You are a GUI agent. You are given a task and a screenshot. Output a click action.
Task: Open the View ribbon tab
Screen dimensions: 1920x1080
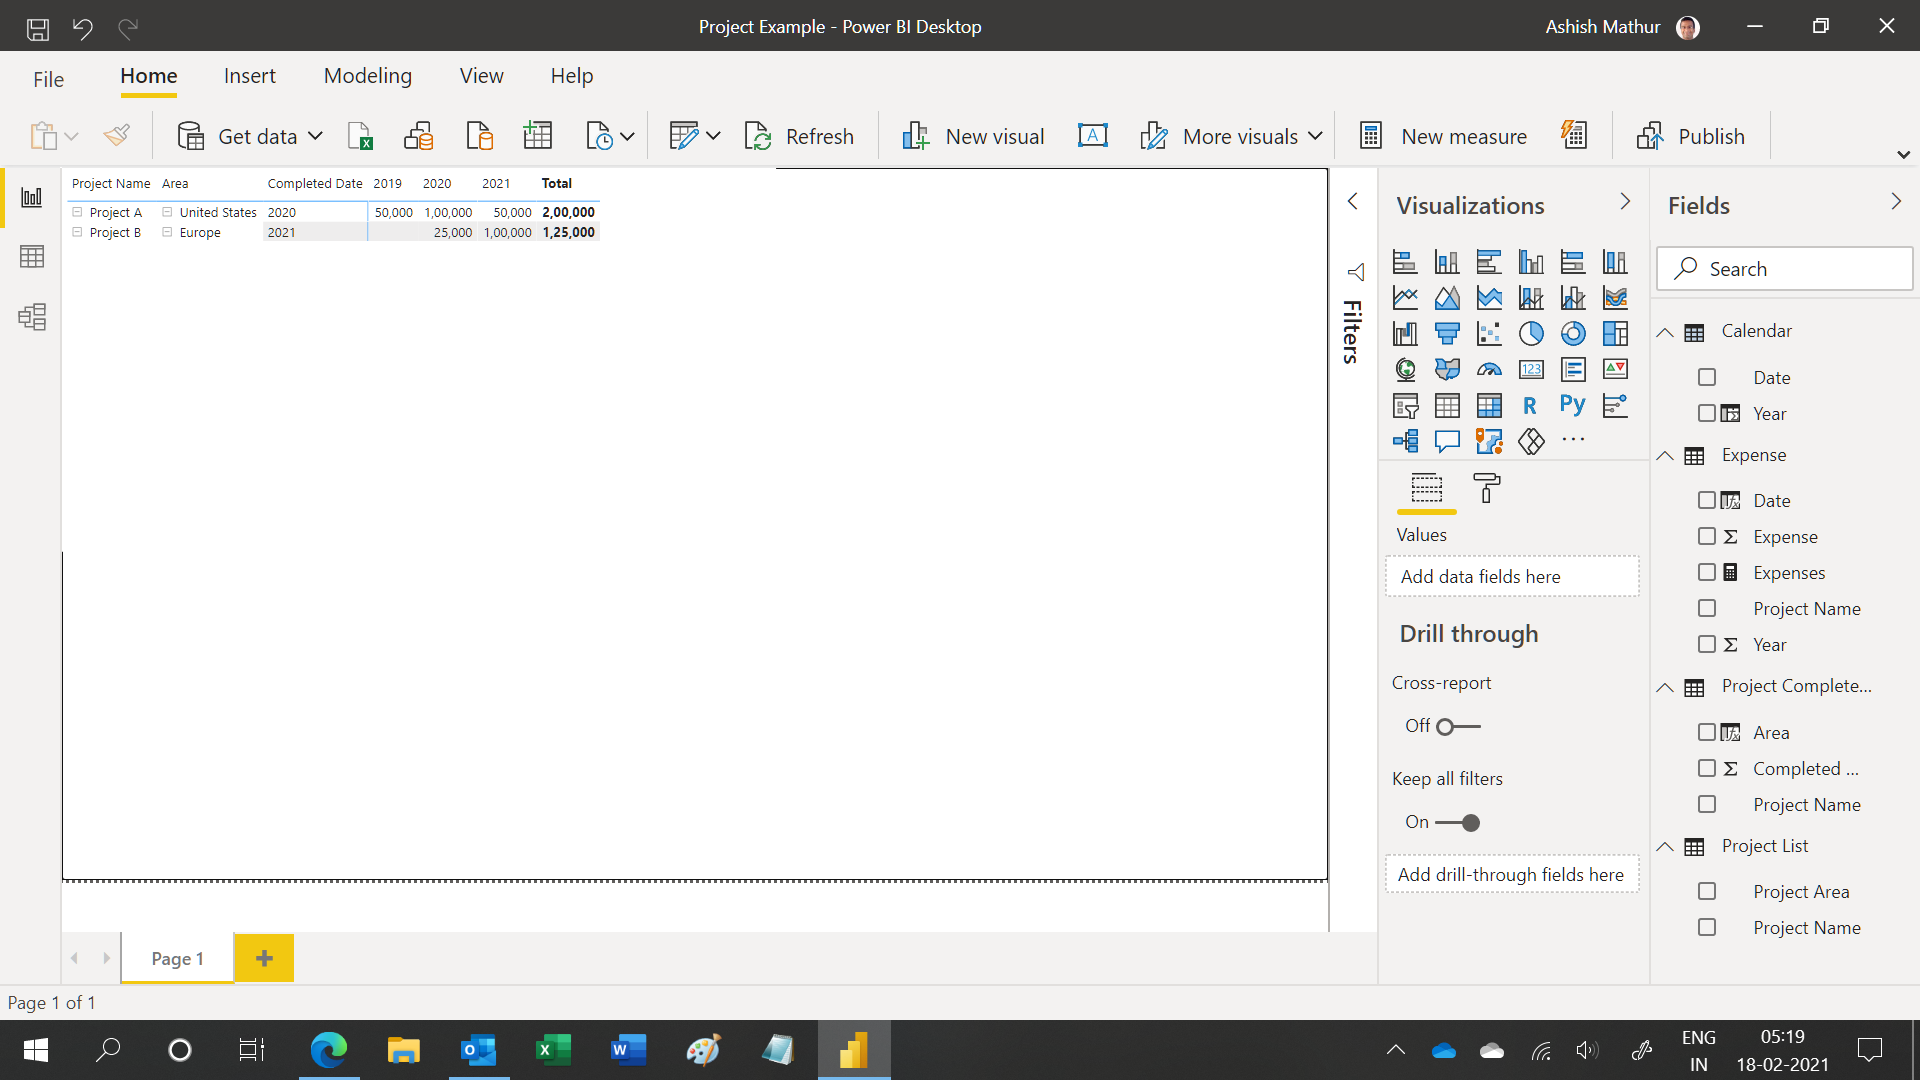pos(482,76)
